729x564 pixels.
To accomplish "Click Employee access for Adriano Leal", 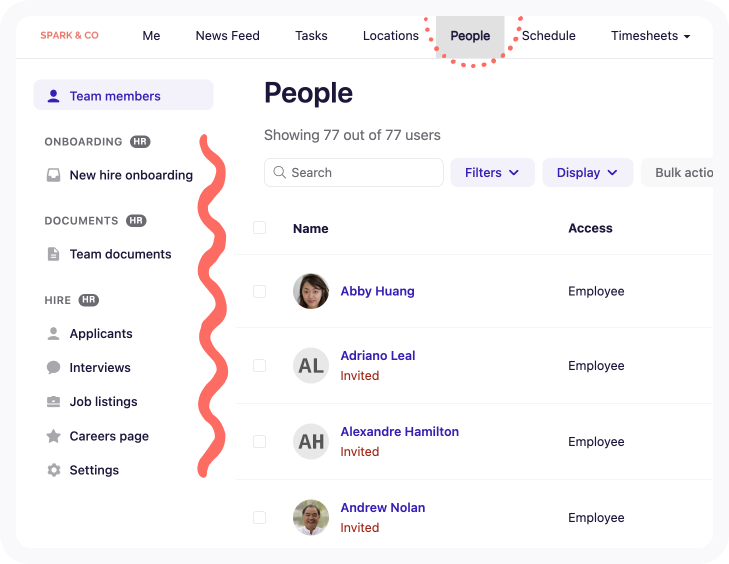I will point(596,366).
